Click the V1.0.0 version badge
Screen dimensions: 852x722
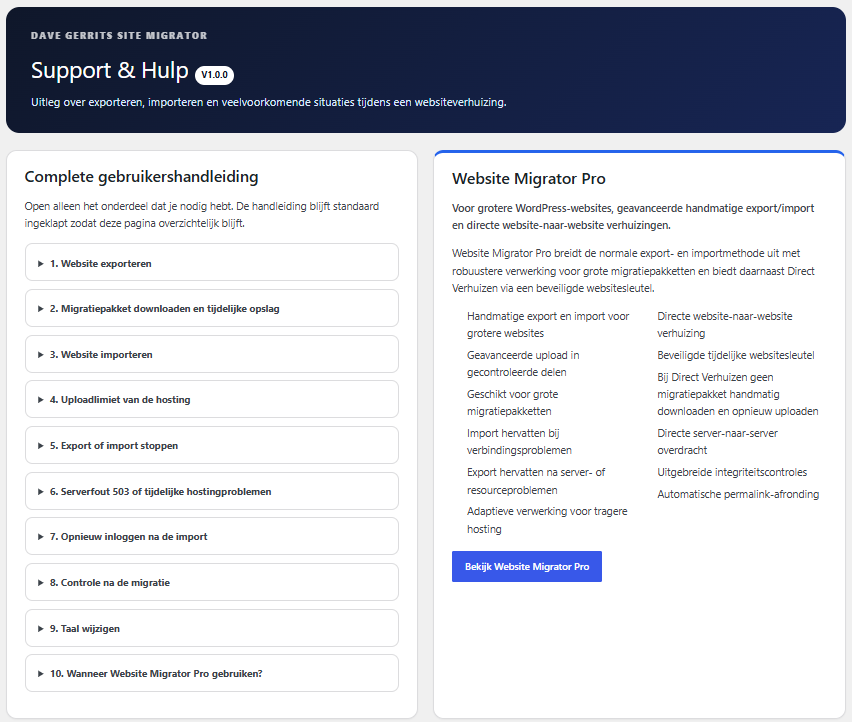click(214, 75)
